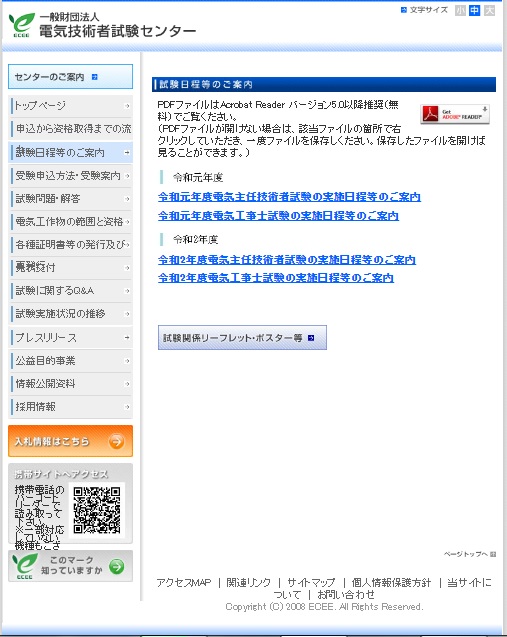Click green arrow in このマーク banner
This screenshot has height=637, width=507.
pyautogui.click(x=117, y=566)
